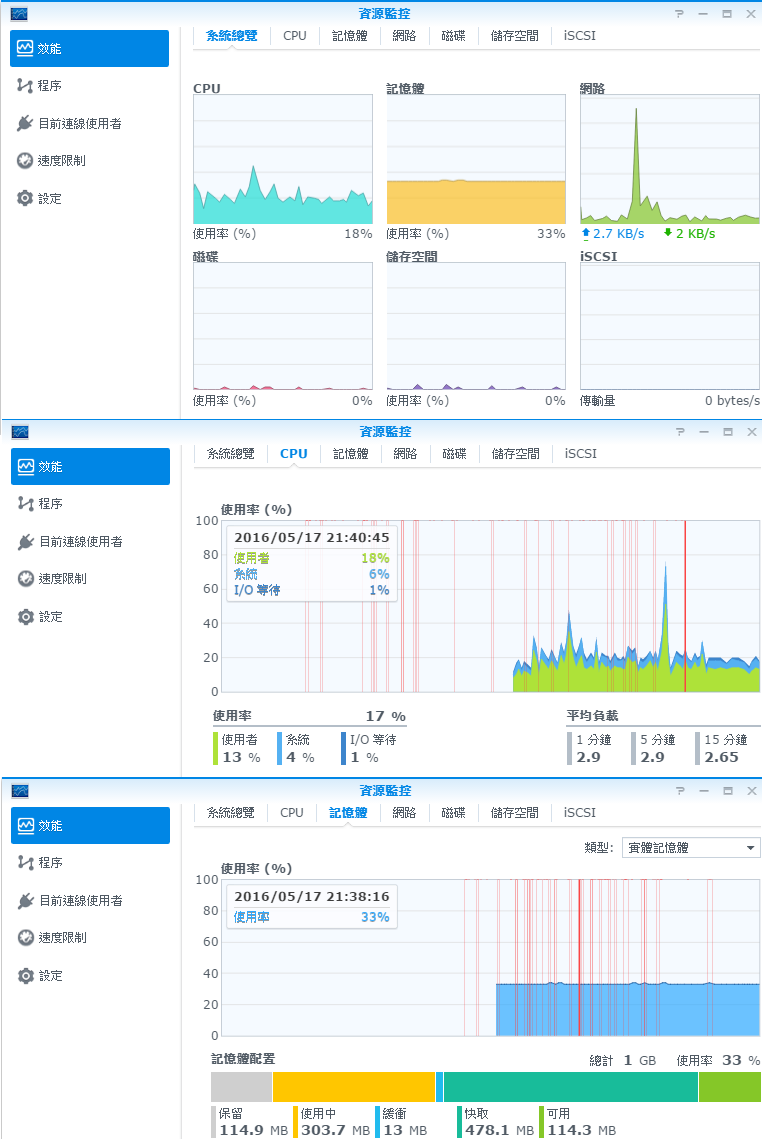Switch to 記憶體 tab in overview window
The image size is (762, 1139).
click(x=349, y=36)
